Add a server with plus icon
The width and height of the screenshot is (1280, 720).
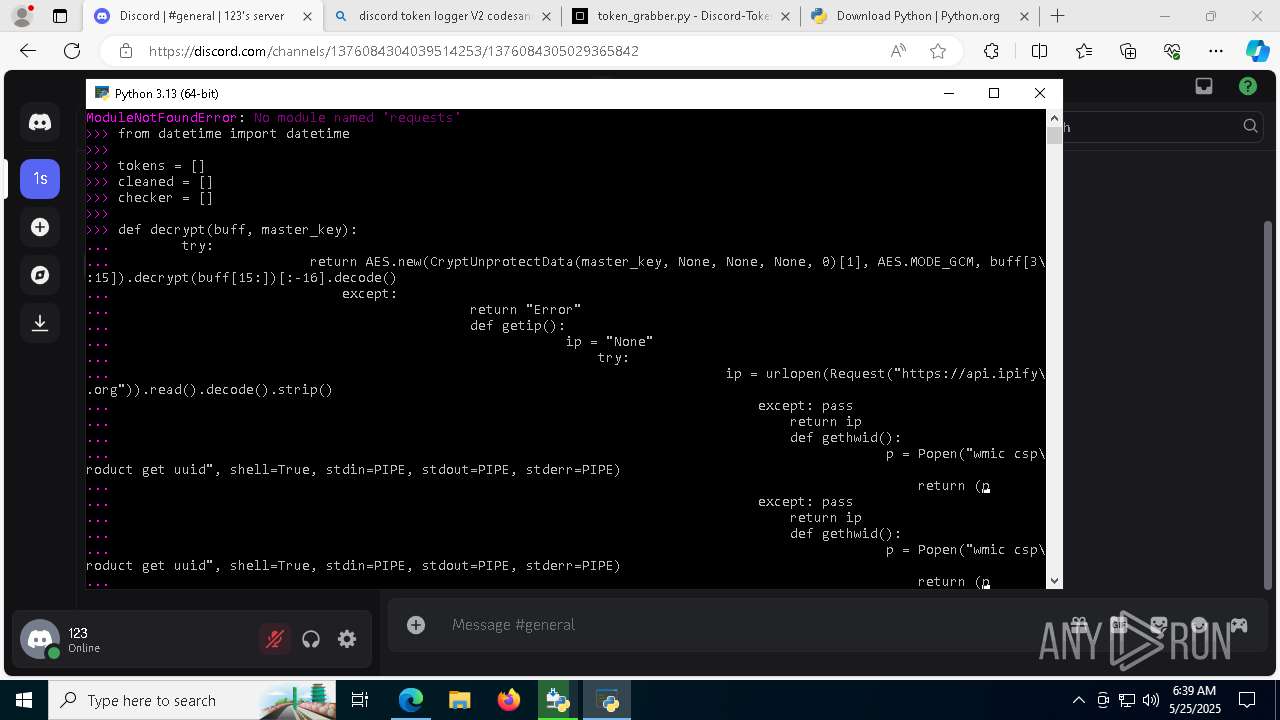coord(40,227)
